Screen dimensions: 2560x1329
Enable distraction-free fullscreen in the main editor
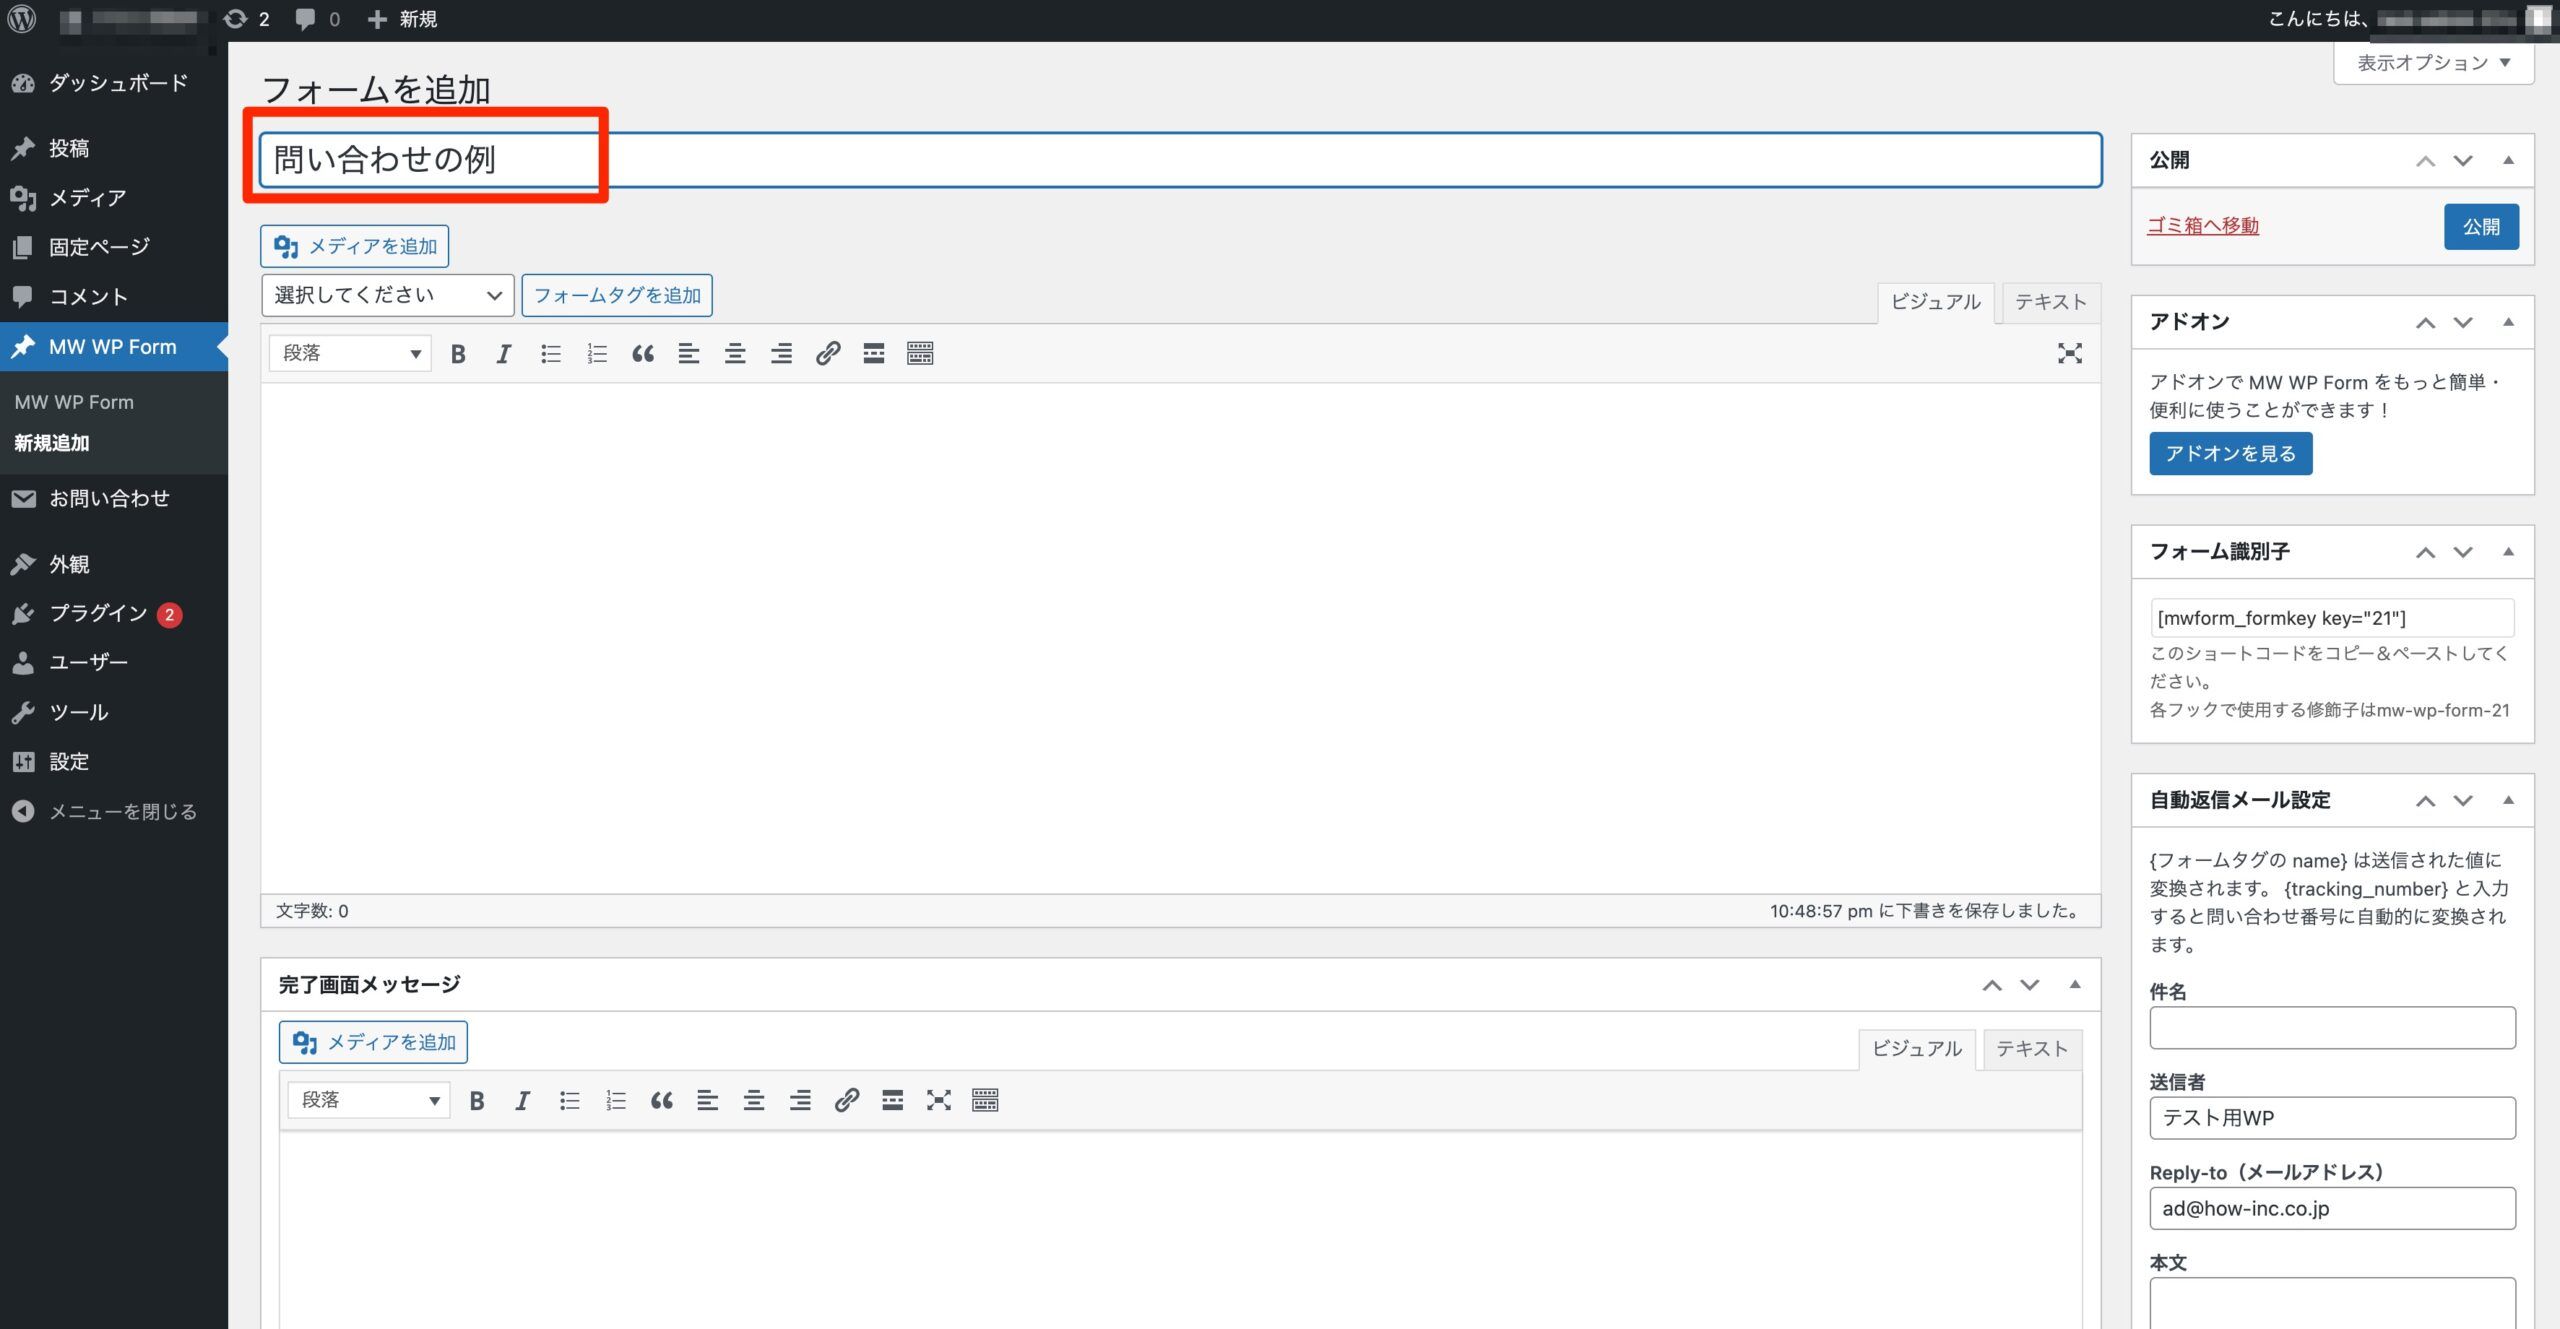(x=2069, y=353)
